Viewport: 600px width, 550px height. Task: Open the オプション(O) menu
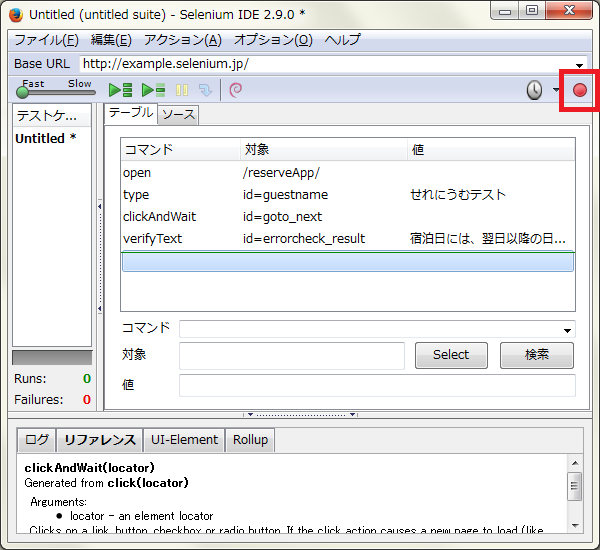[x=273, y=40]
